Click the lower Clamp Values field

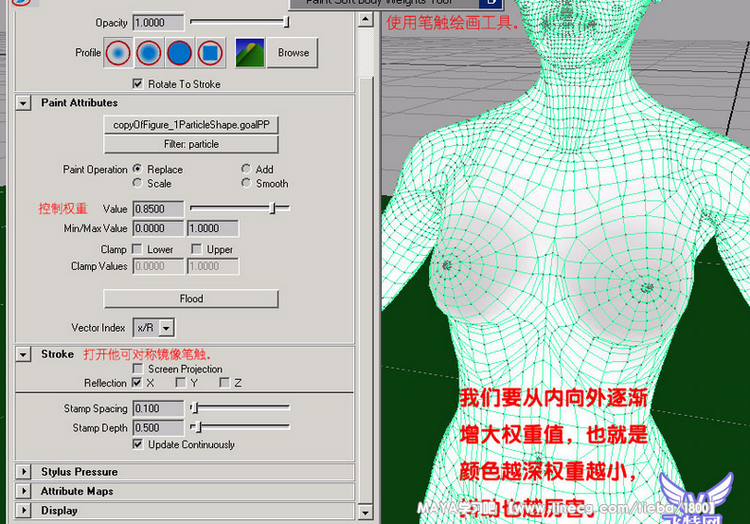[x=158, y=266]
